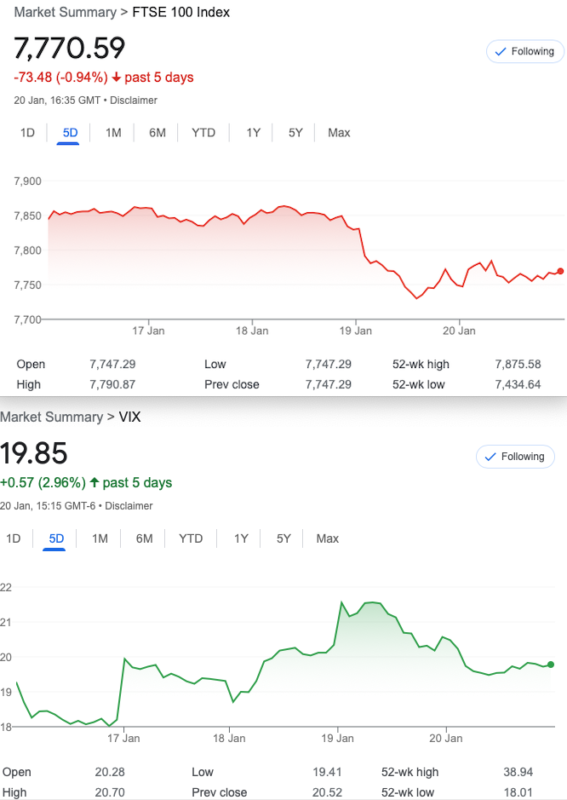Click FTSE 52-wk low value 7,434.64
Image resolution: width=567 pixels, height=800 pixels.
point(518,384)
